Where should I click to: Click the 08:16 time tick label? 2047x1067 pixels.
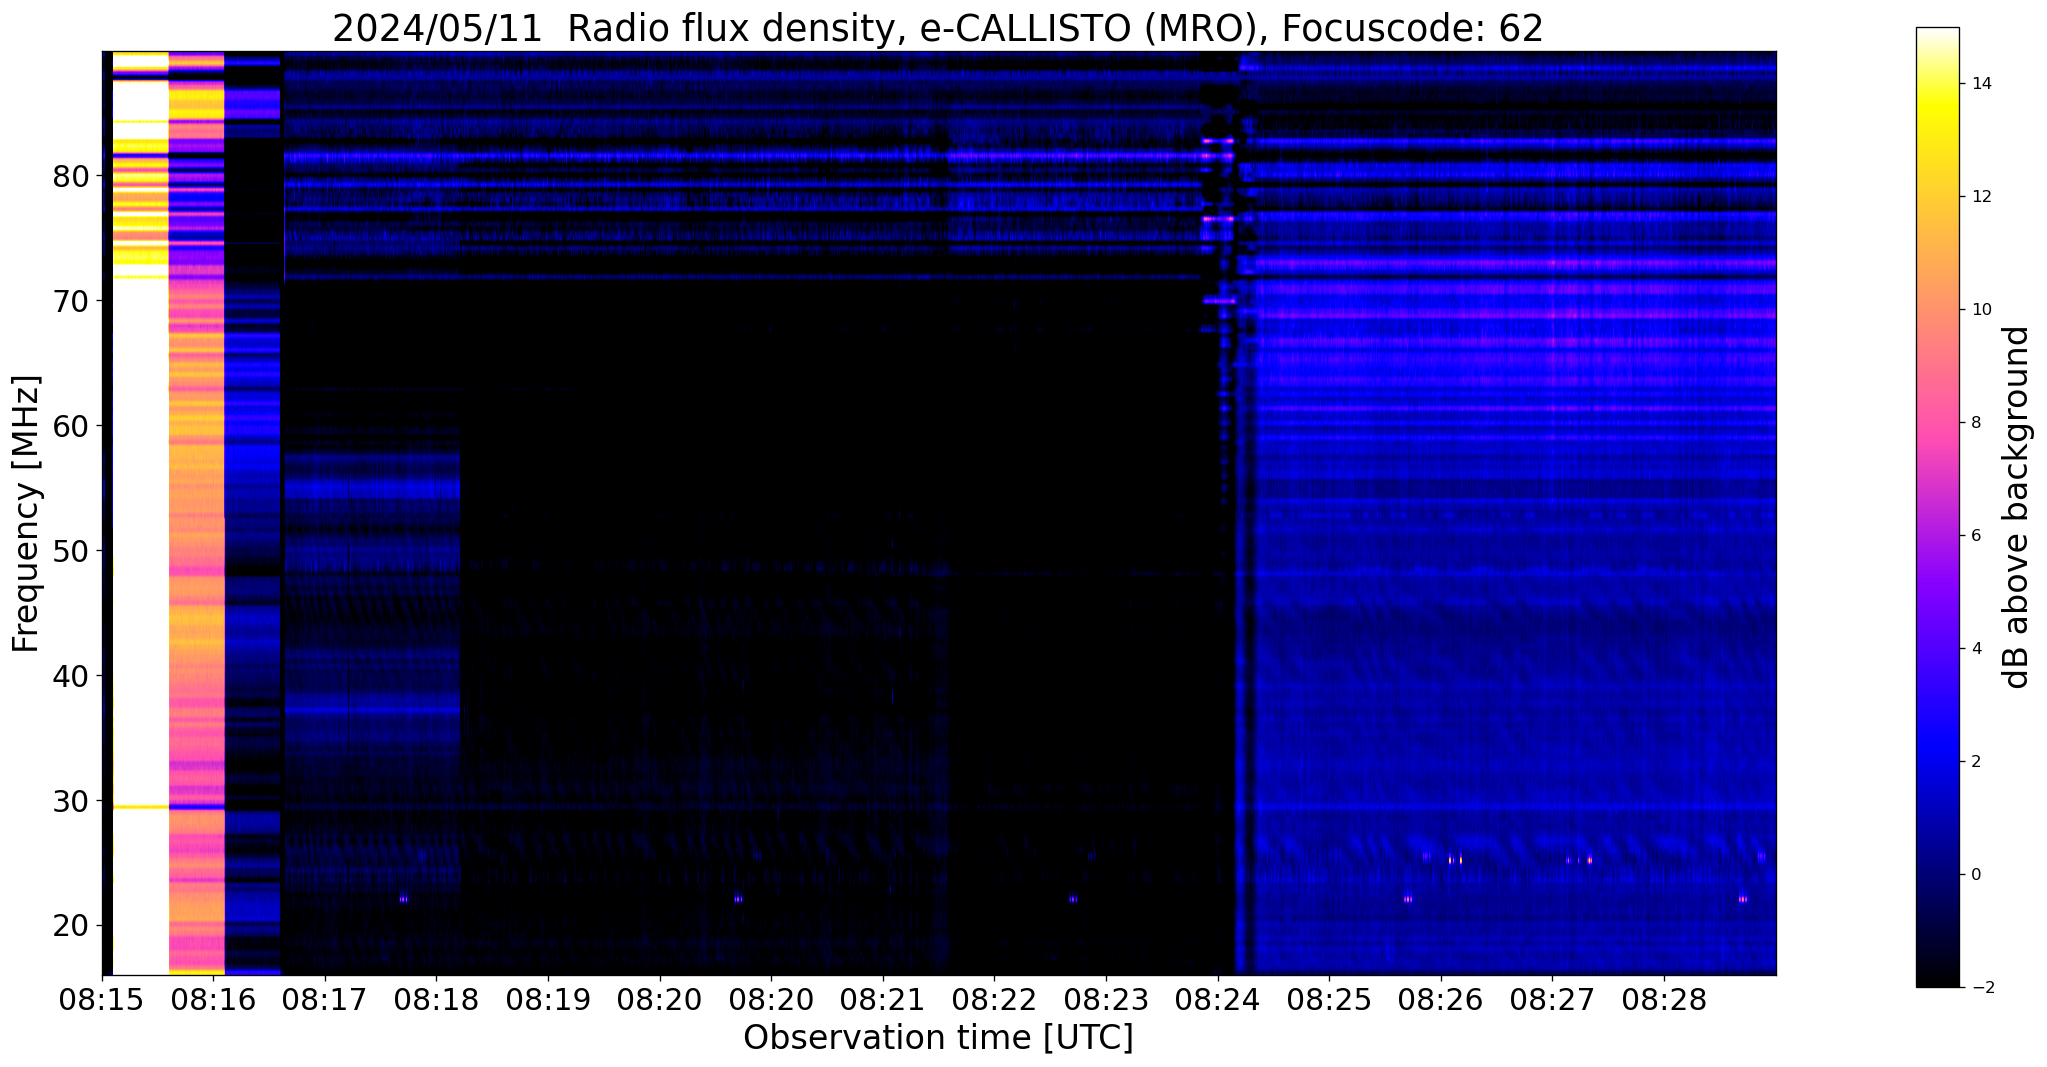(213, 999)
